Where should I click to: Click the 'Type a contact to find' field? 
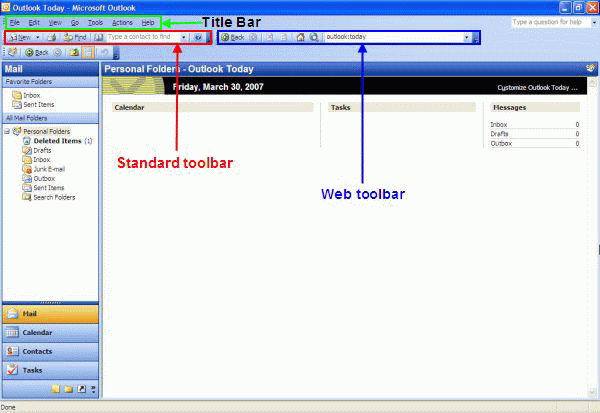coord(143,37)
